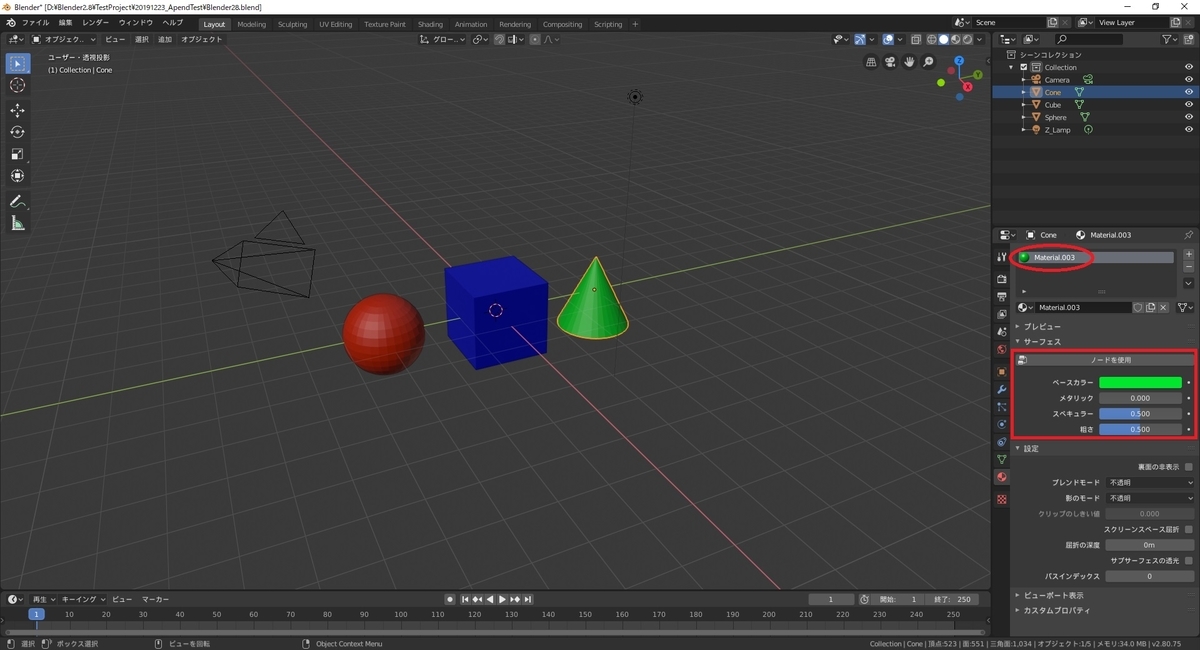Hide the Cone in outliner

point(1189,92)
